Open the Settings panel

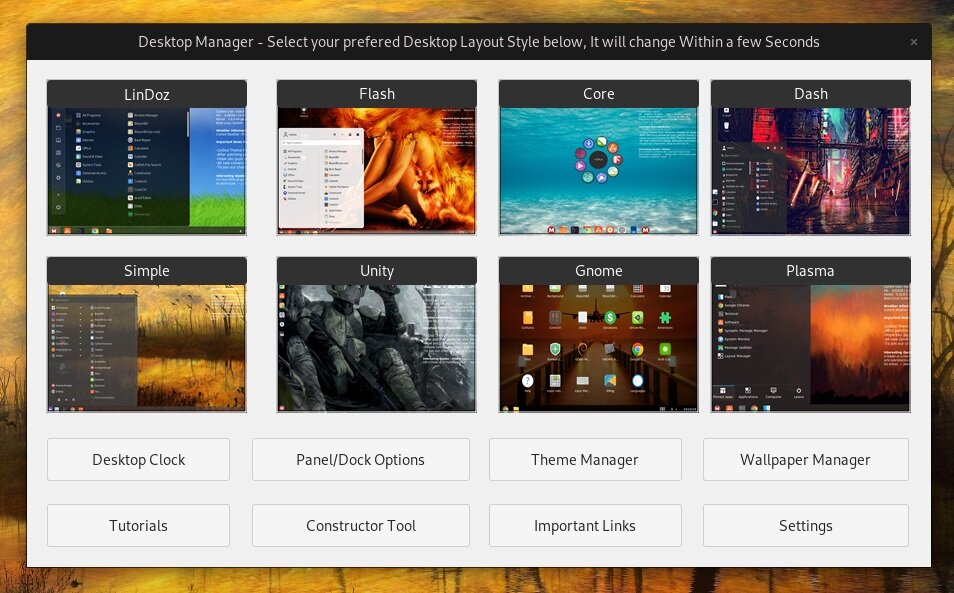click(805, 525)
